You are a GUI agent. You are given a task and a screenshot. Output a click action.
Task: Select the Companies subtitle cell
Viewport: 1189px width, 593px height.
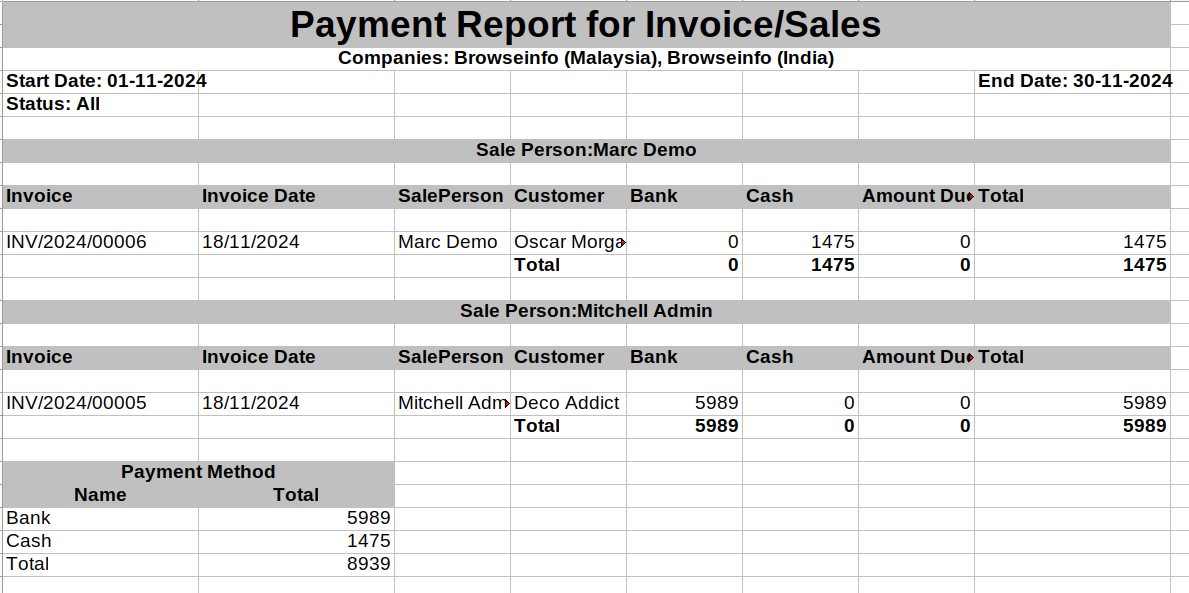pyautogui.click(x=586, y=58)
